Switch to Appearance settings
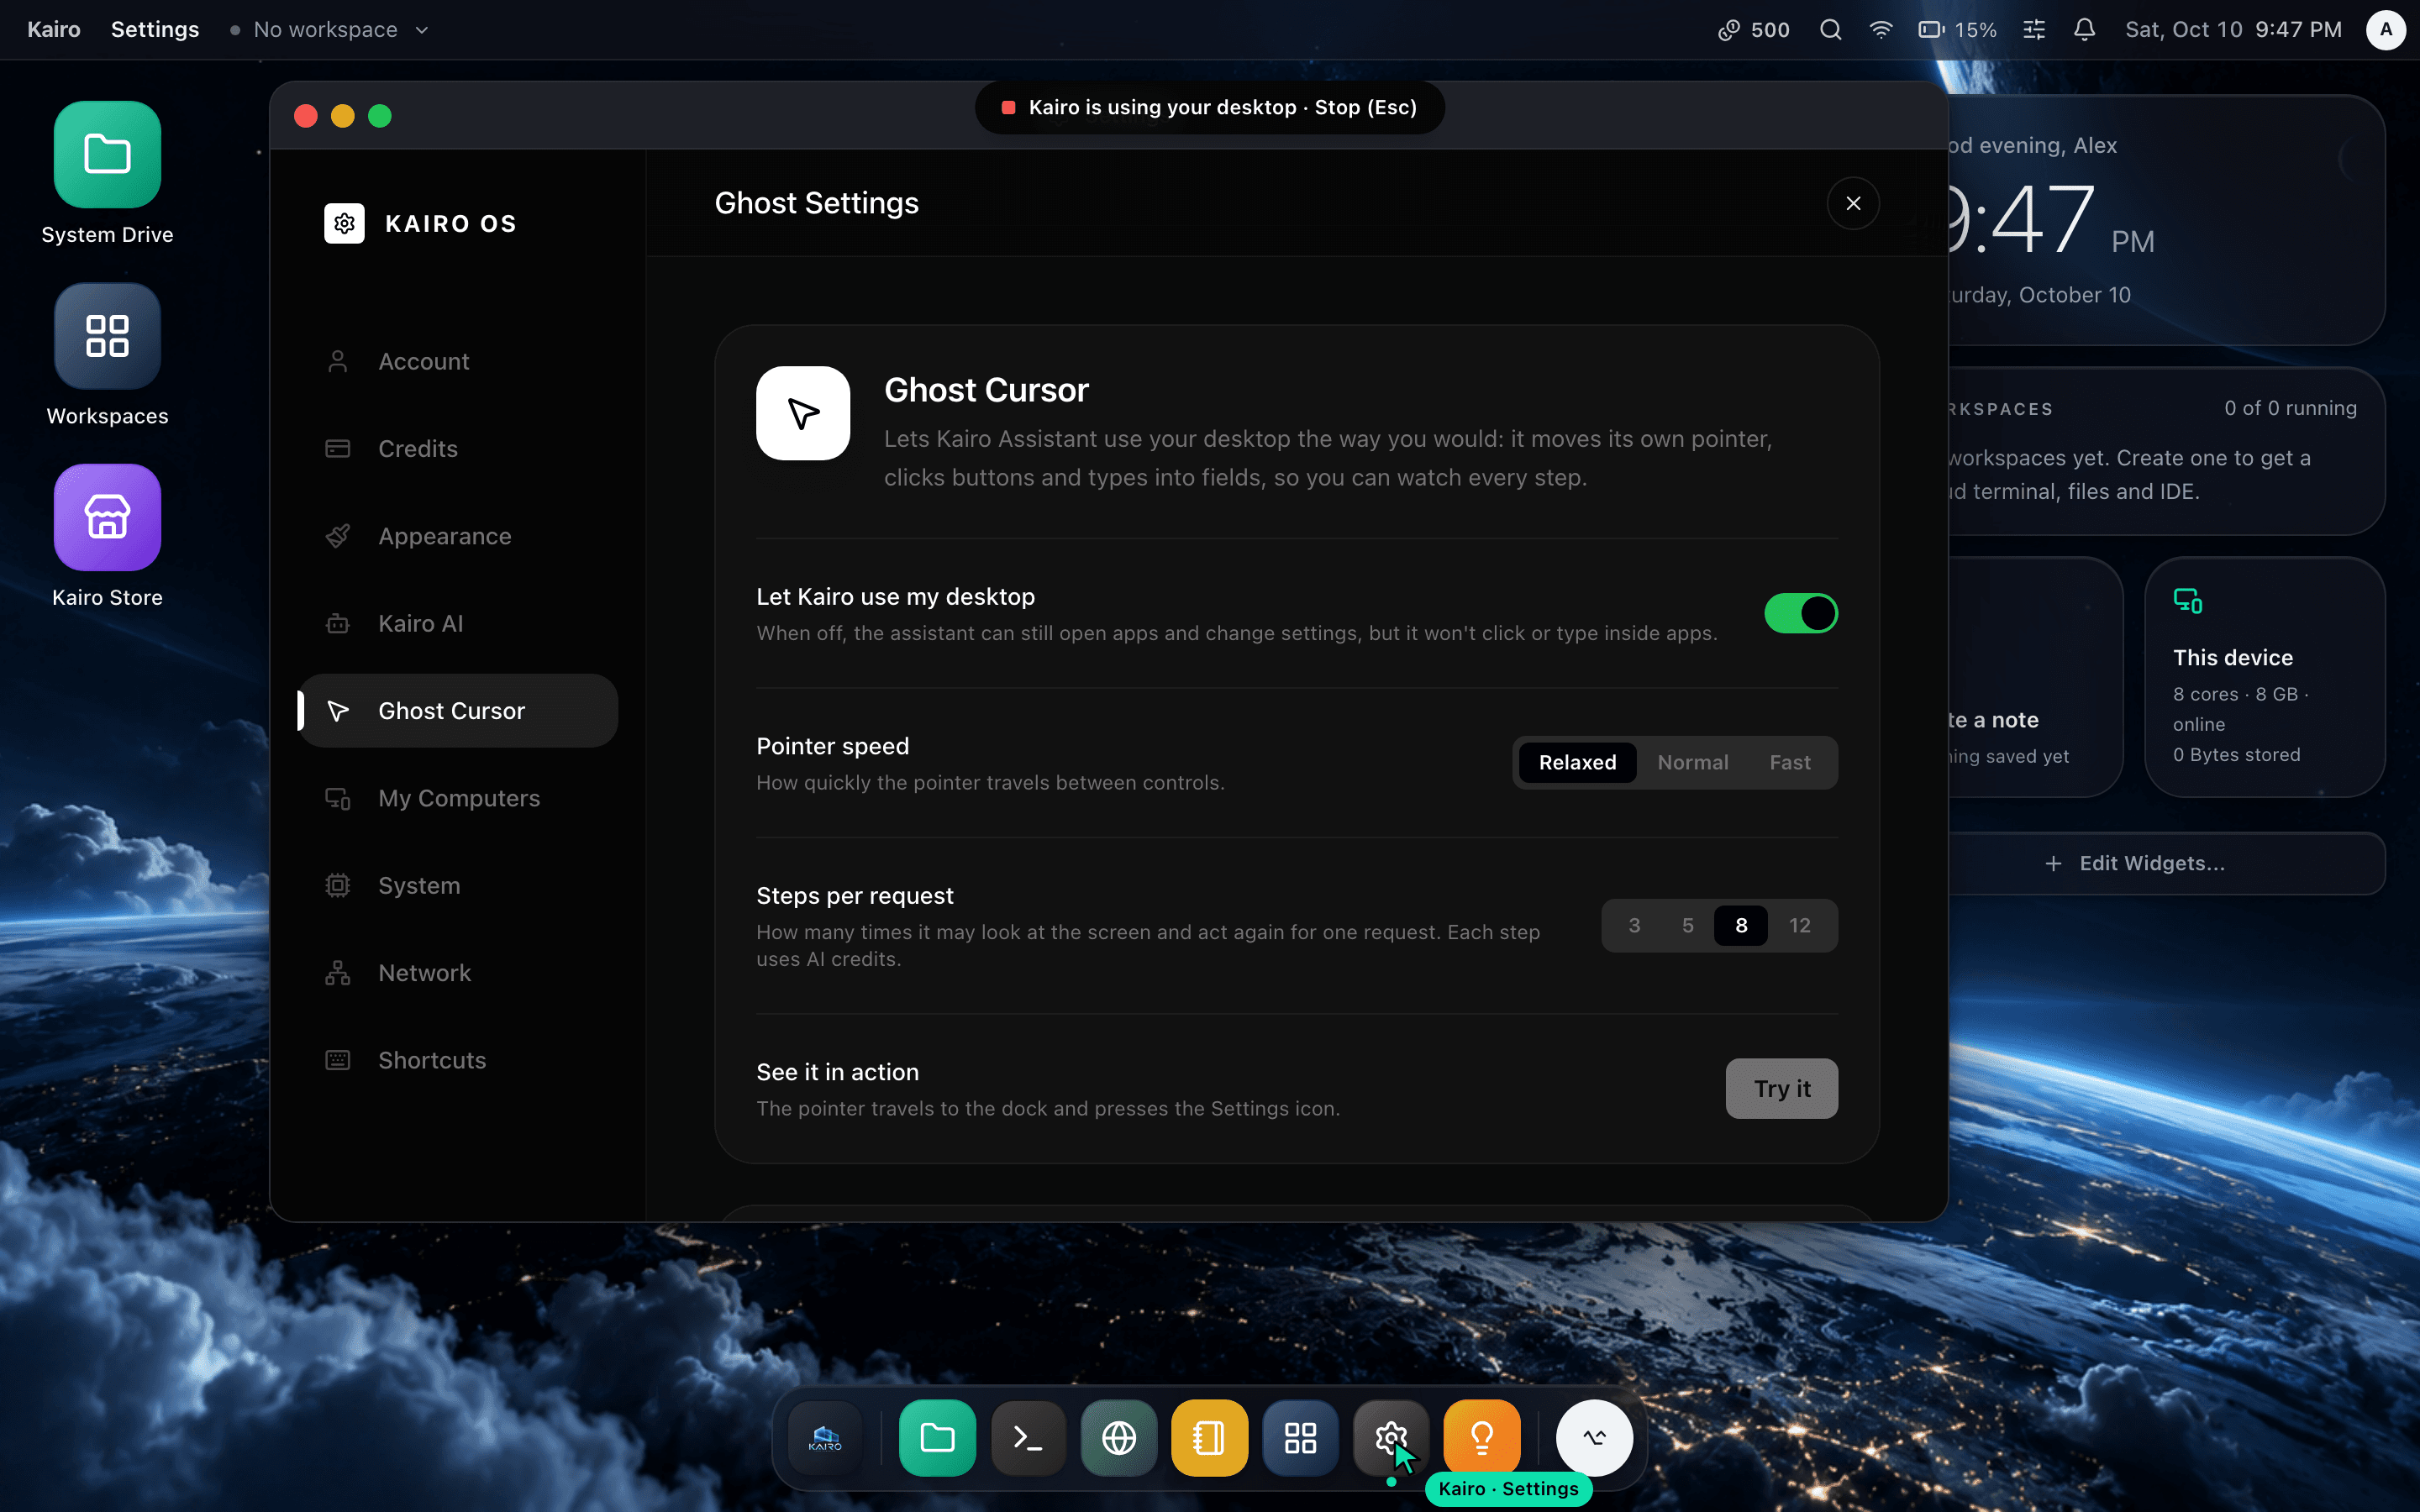This screenshot has height=1512, width=2420. tap(458, 537)
